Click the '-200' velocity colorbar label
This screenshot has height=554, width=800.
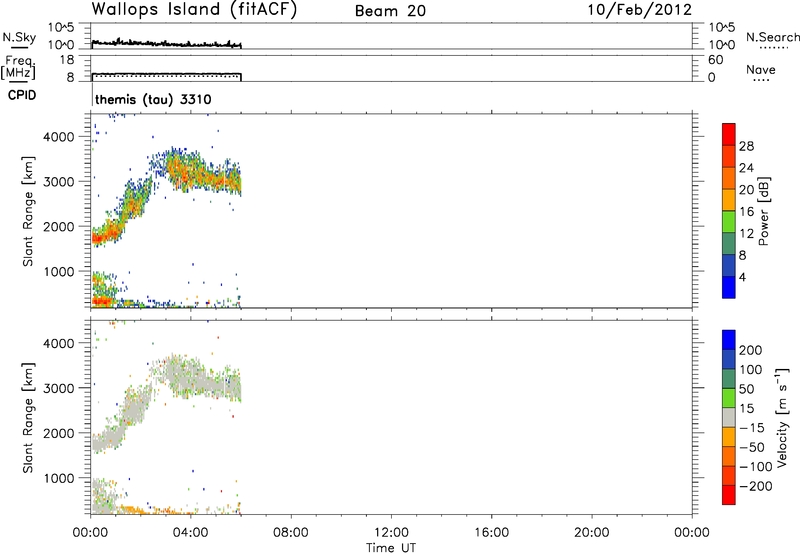pos(756,486)
